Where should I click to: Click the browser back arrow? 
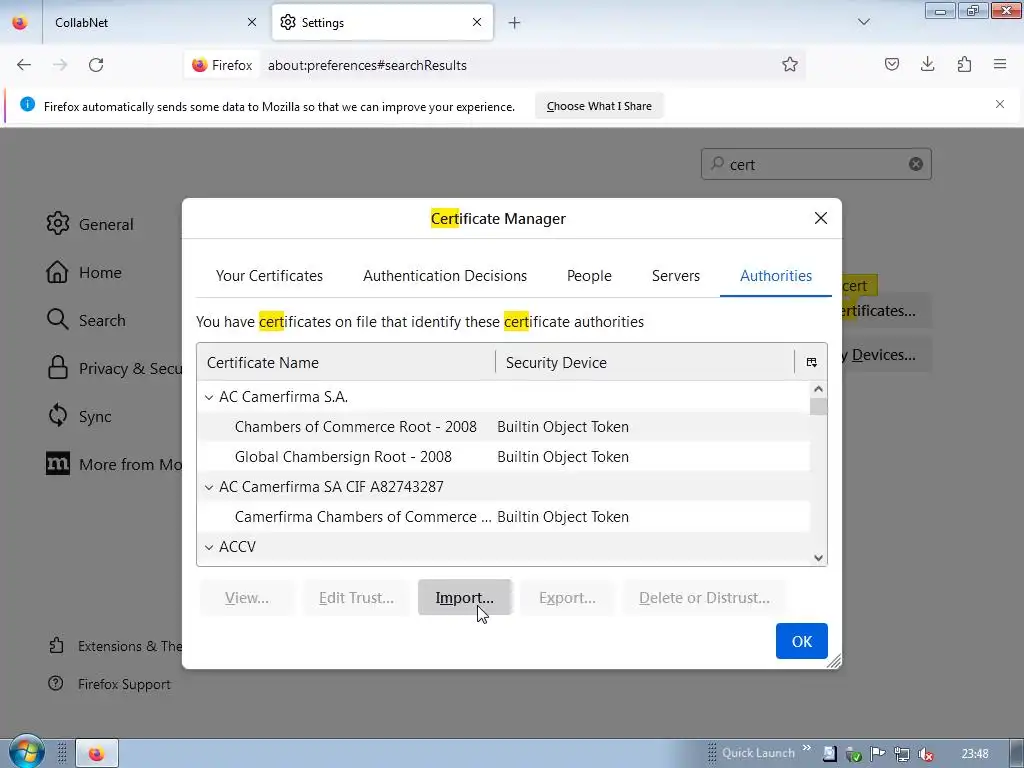(24, 65)
